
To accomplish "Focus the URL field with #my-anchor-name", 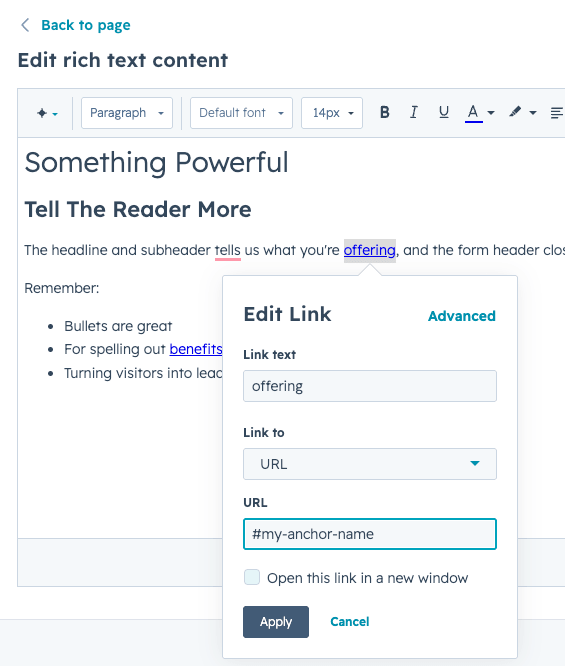I will (370, 534).
